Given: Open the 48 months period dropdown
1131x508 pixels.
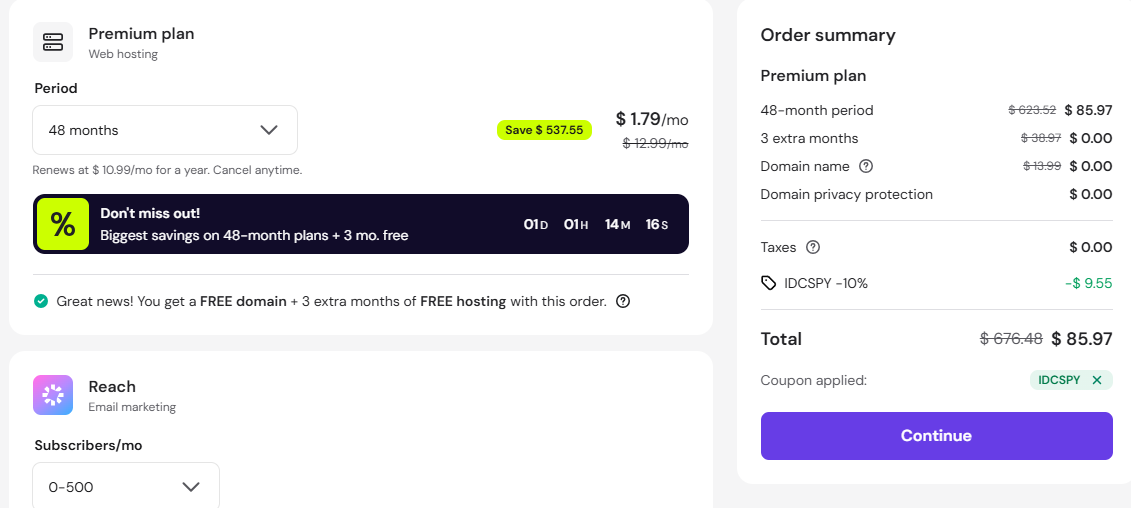Looking at the screenshot, I should pos(165,130).
